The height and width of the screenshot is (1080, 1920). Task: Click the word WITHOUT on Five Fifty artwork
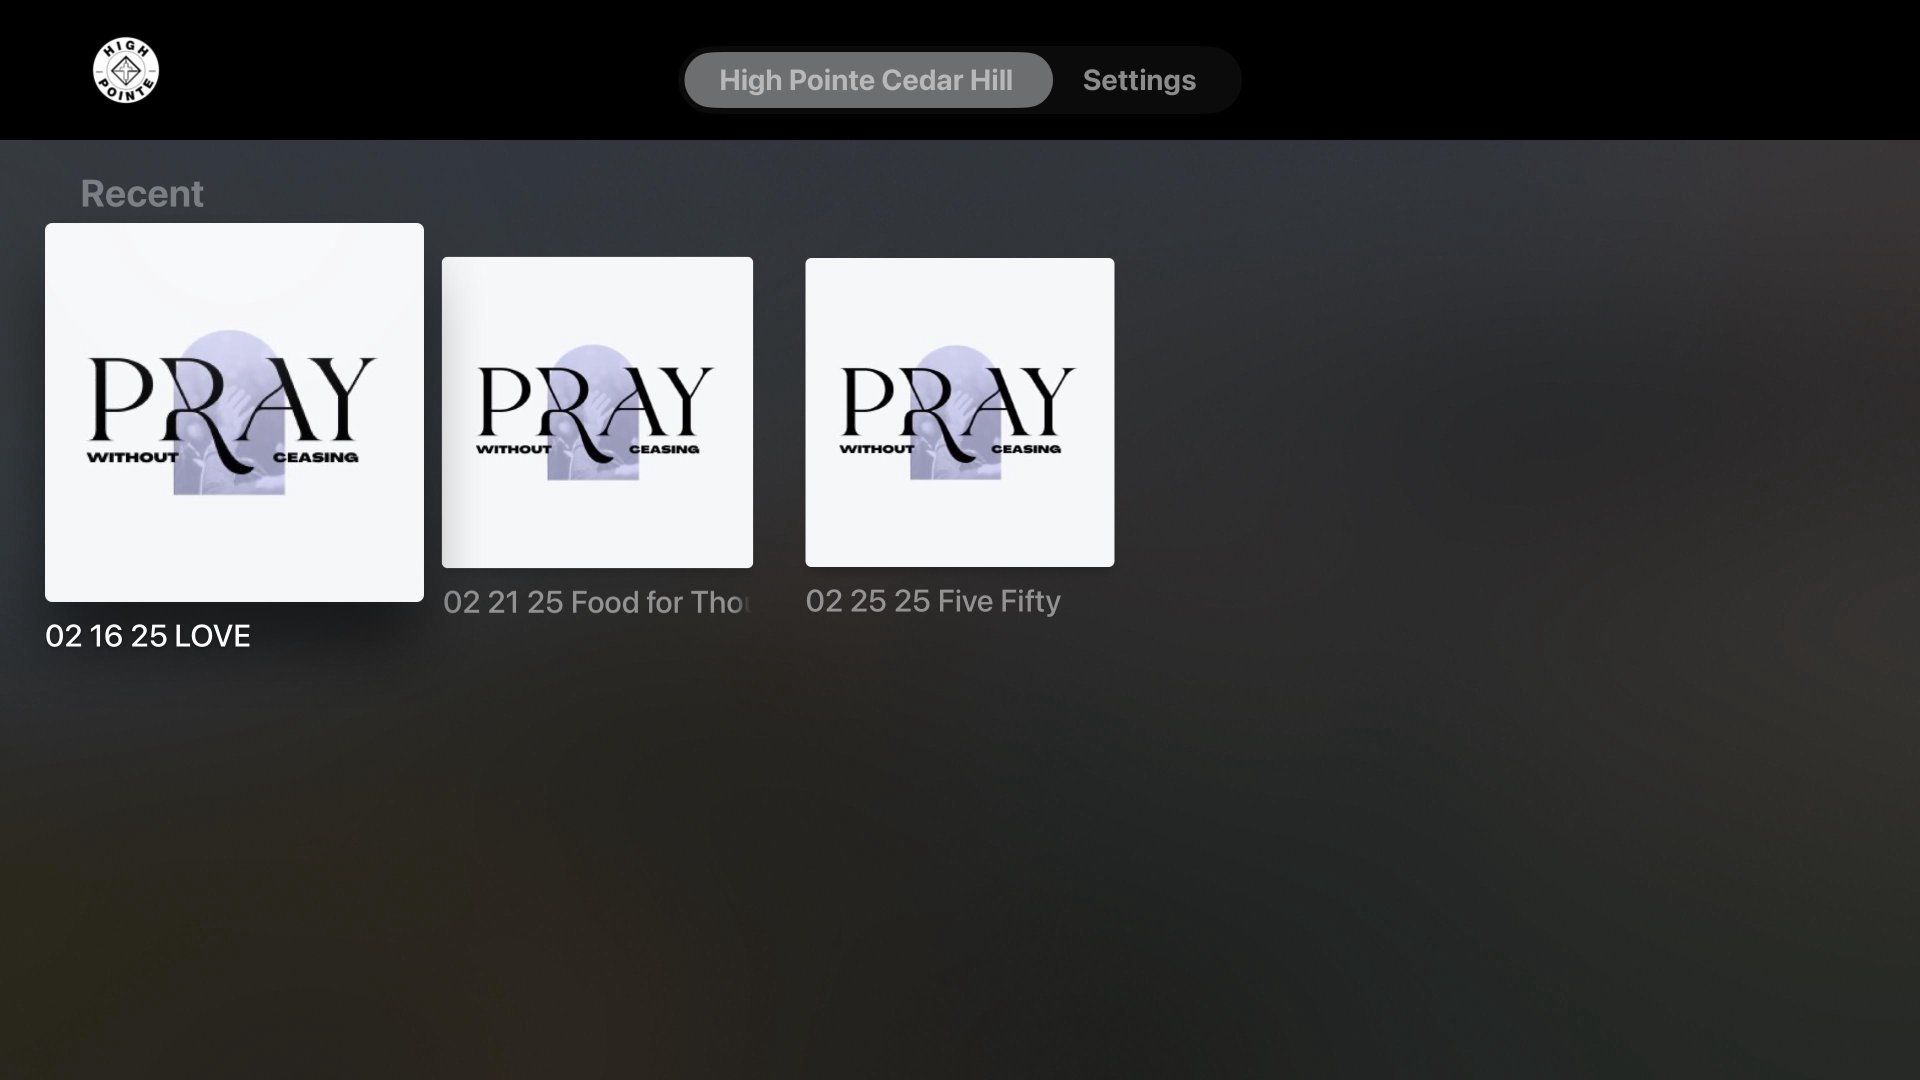point(876,449)
